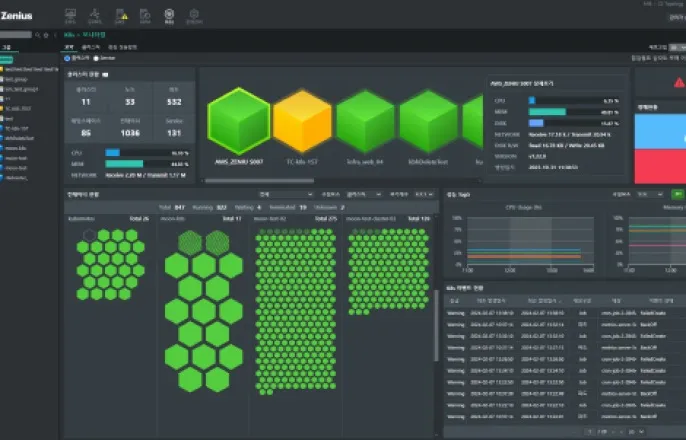Click the red segment of the right-side status chart

point(660,166)
